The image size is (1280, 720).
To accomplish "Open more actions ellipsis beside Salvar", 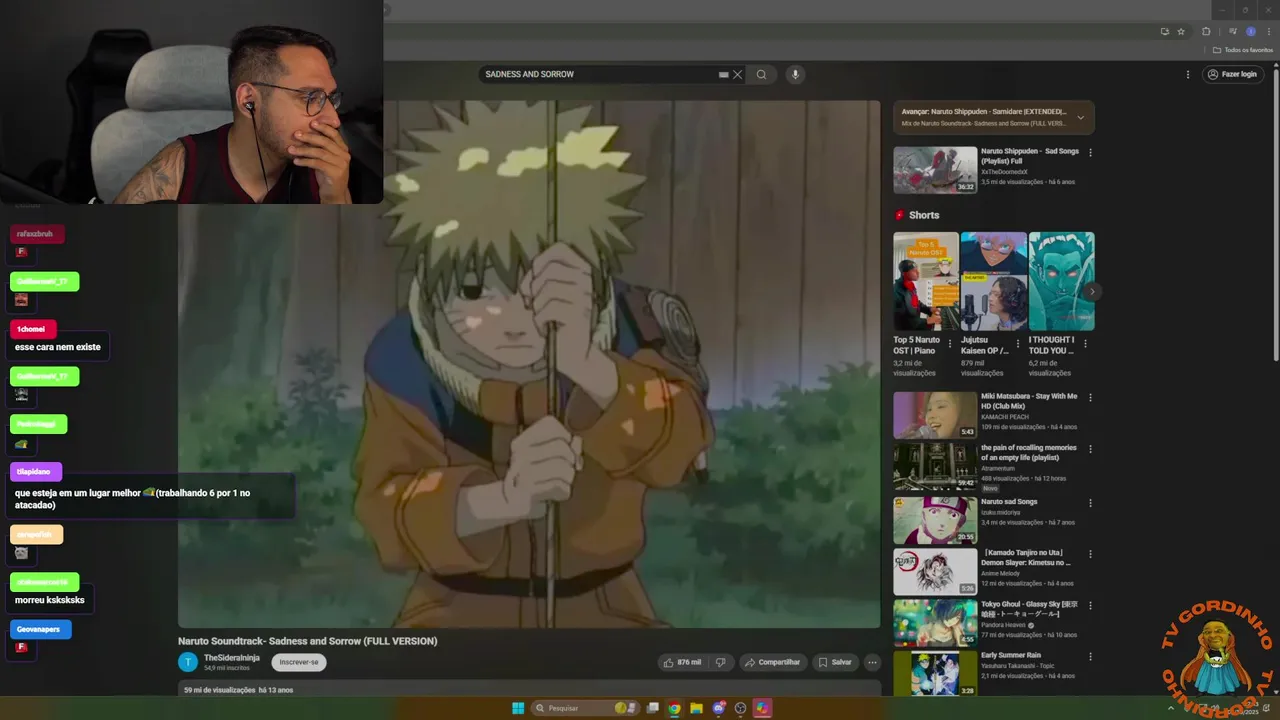I will tap(872, 662).
